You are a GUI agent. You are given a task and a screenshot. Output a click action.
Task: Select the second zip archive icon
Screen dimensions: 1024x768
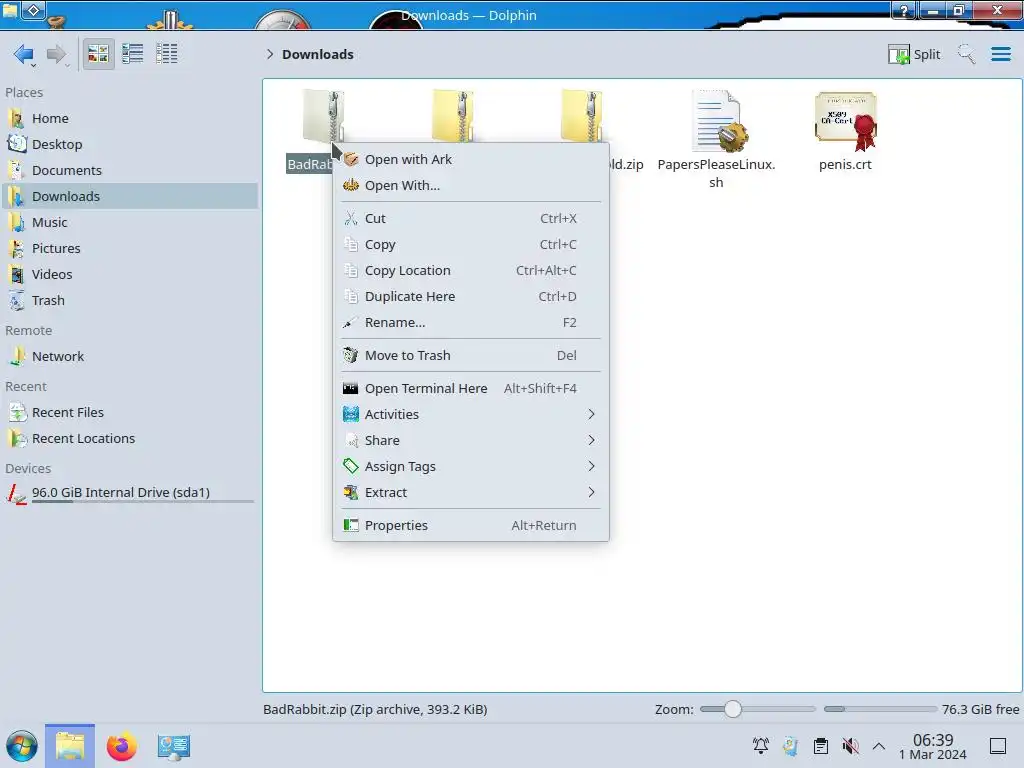(x=453, y=116)
